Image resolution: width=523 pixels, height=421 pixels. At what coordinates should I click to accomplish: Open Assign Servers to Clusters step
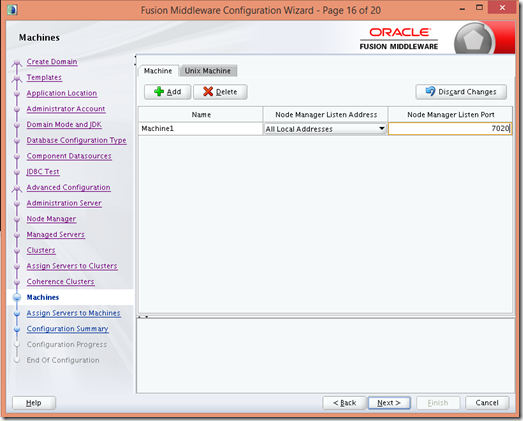tap(72, 266)
